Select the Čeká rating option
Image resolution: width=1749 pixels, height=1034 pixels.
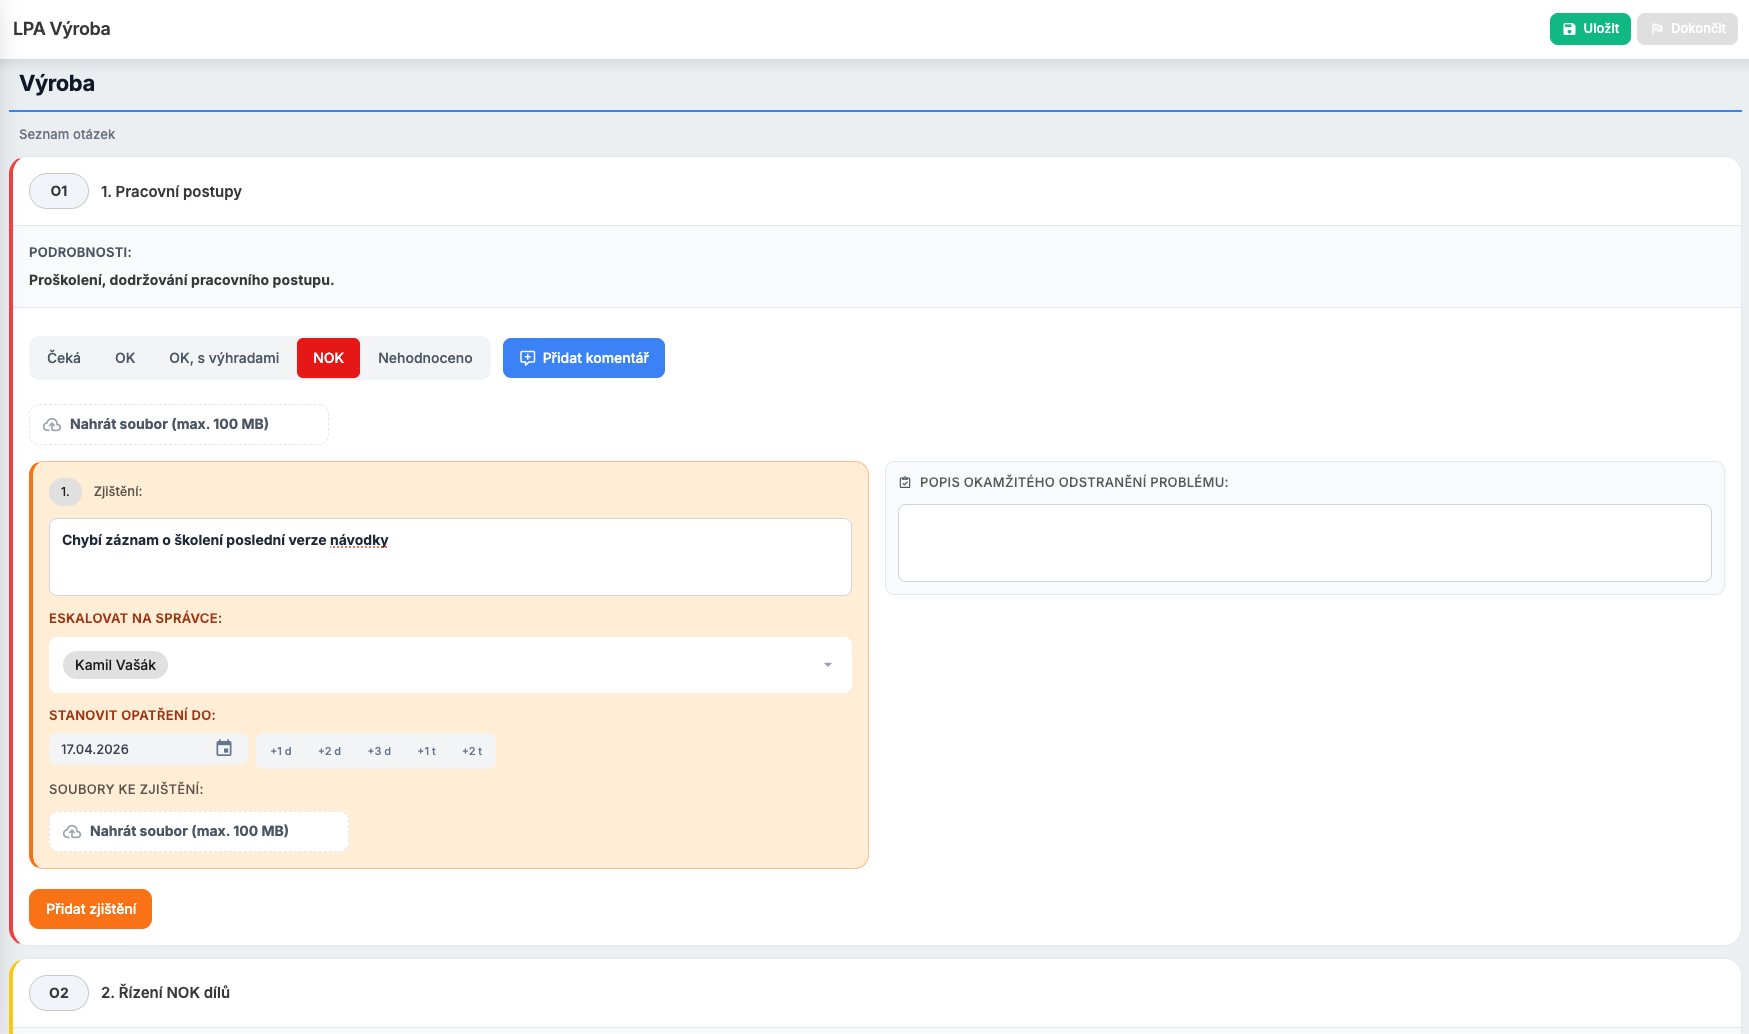click(x=64, y=358)
